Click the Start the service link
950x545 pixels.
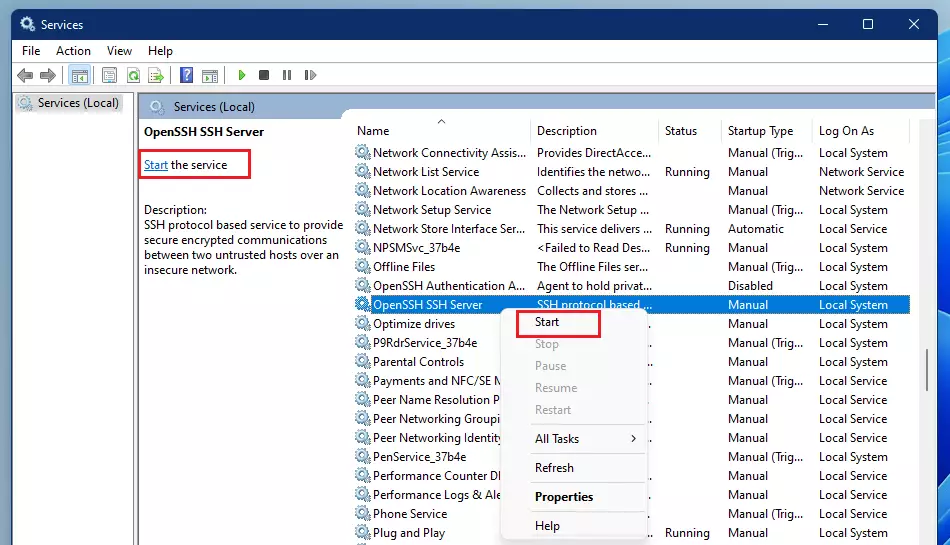(x=156, y=165)
